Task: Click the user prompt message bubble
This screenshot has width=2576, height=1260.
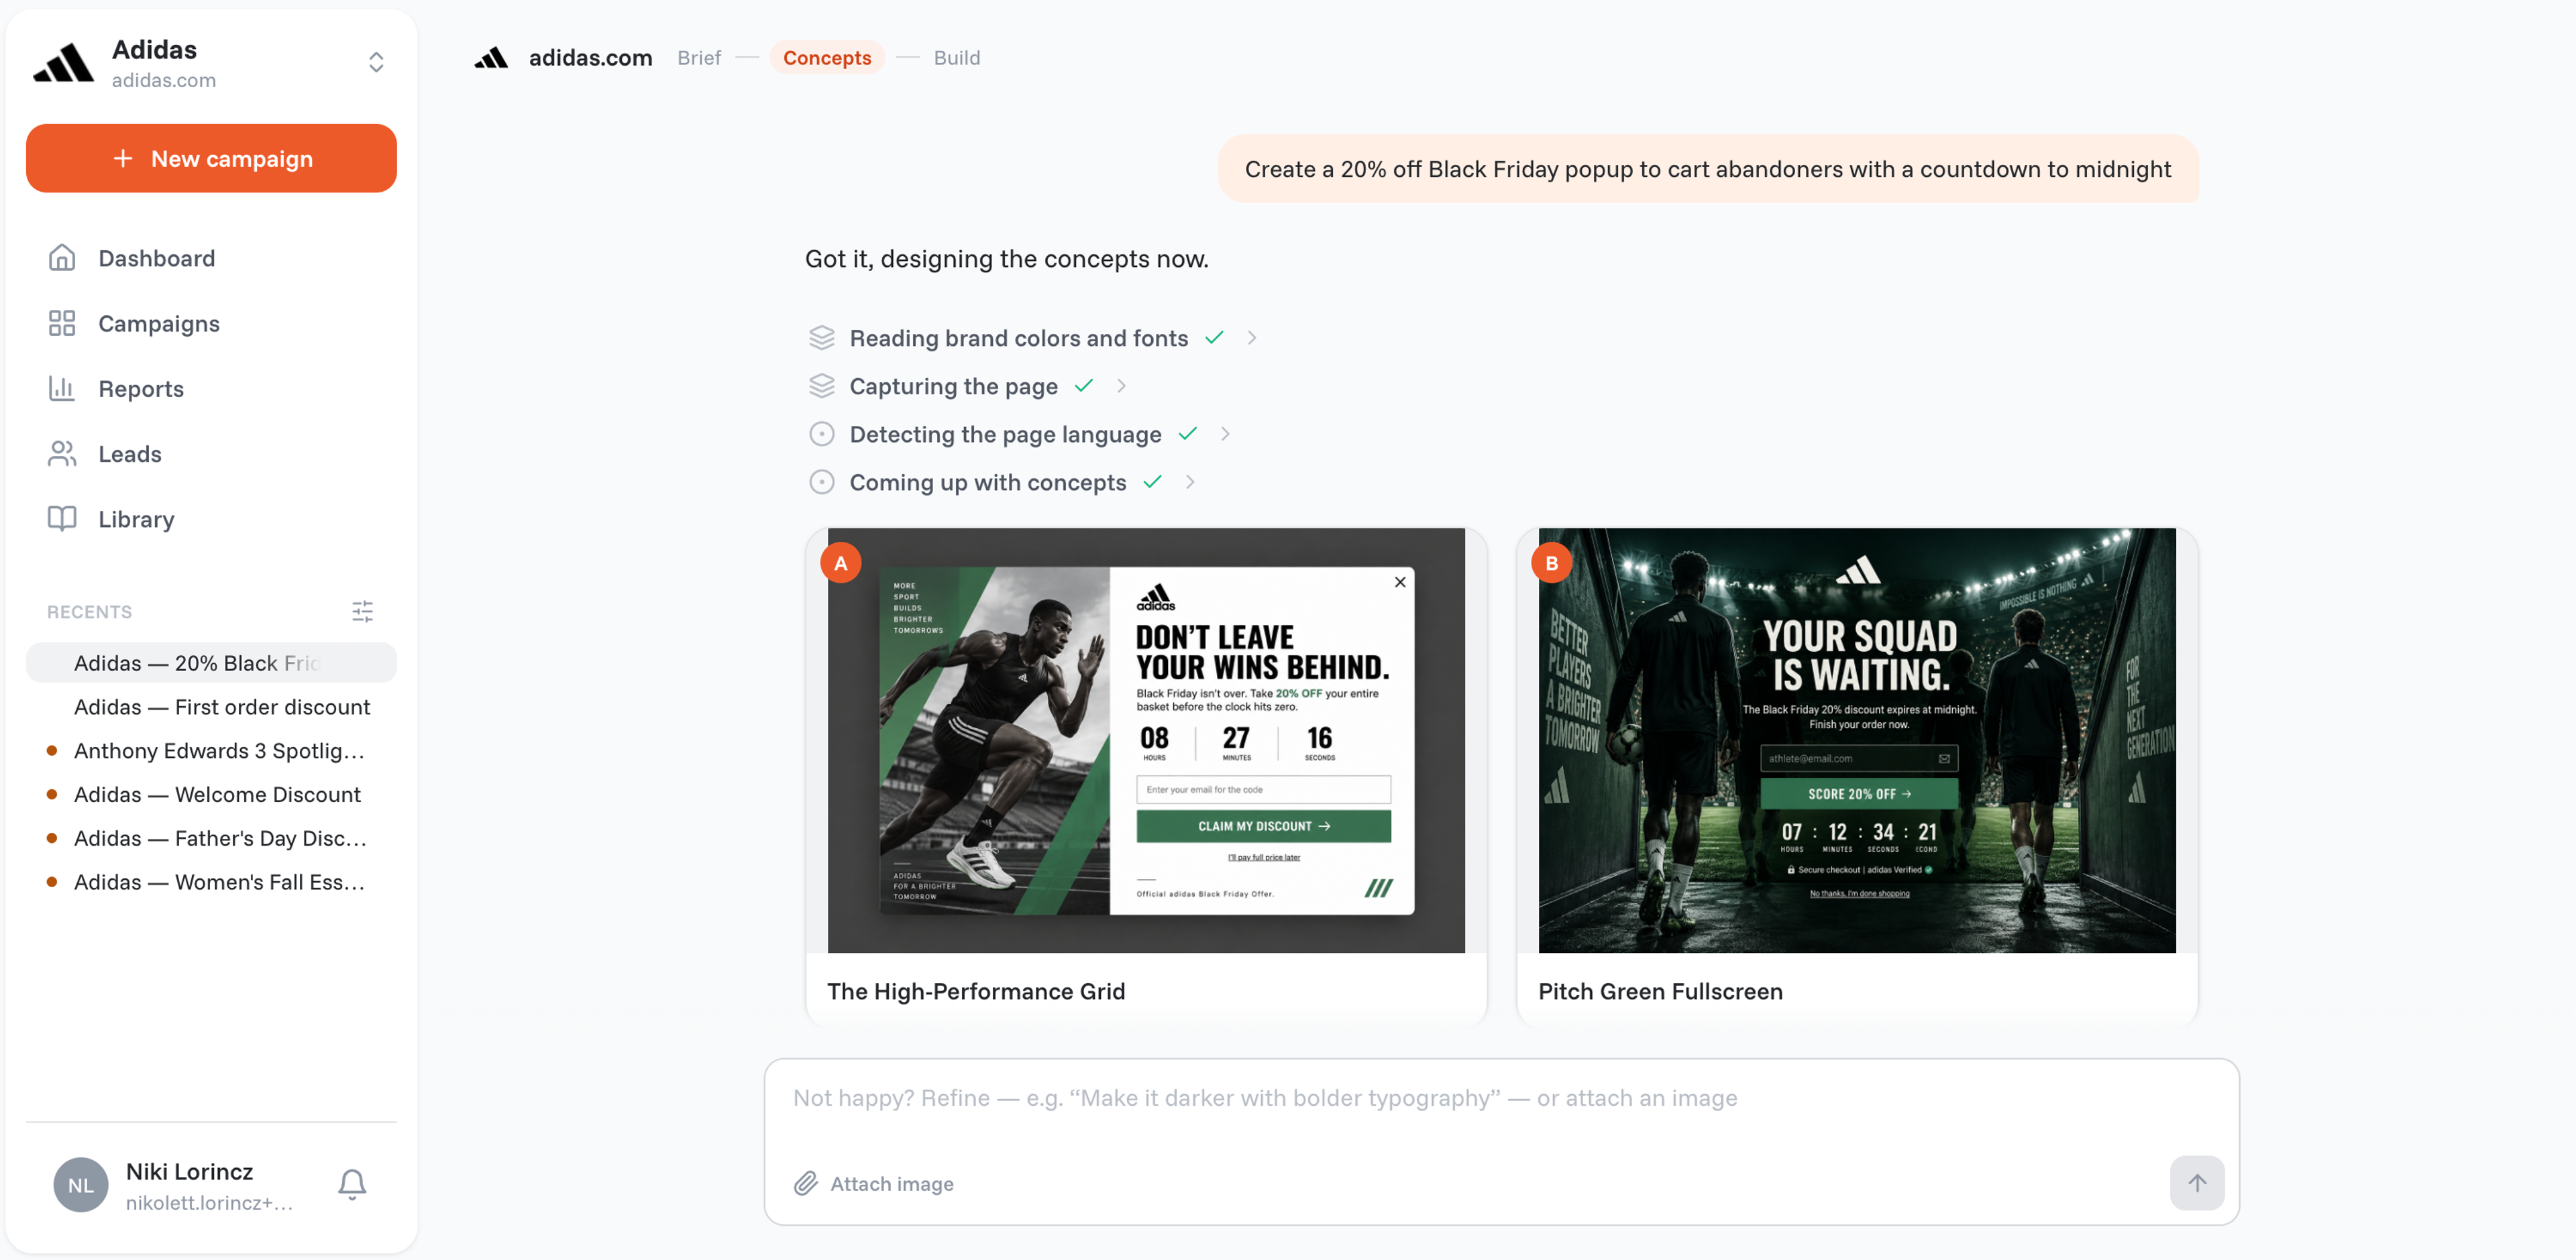Action: (1708, 169)
